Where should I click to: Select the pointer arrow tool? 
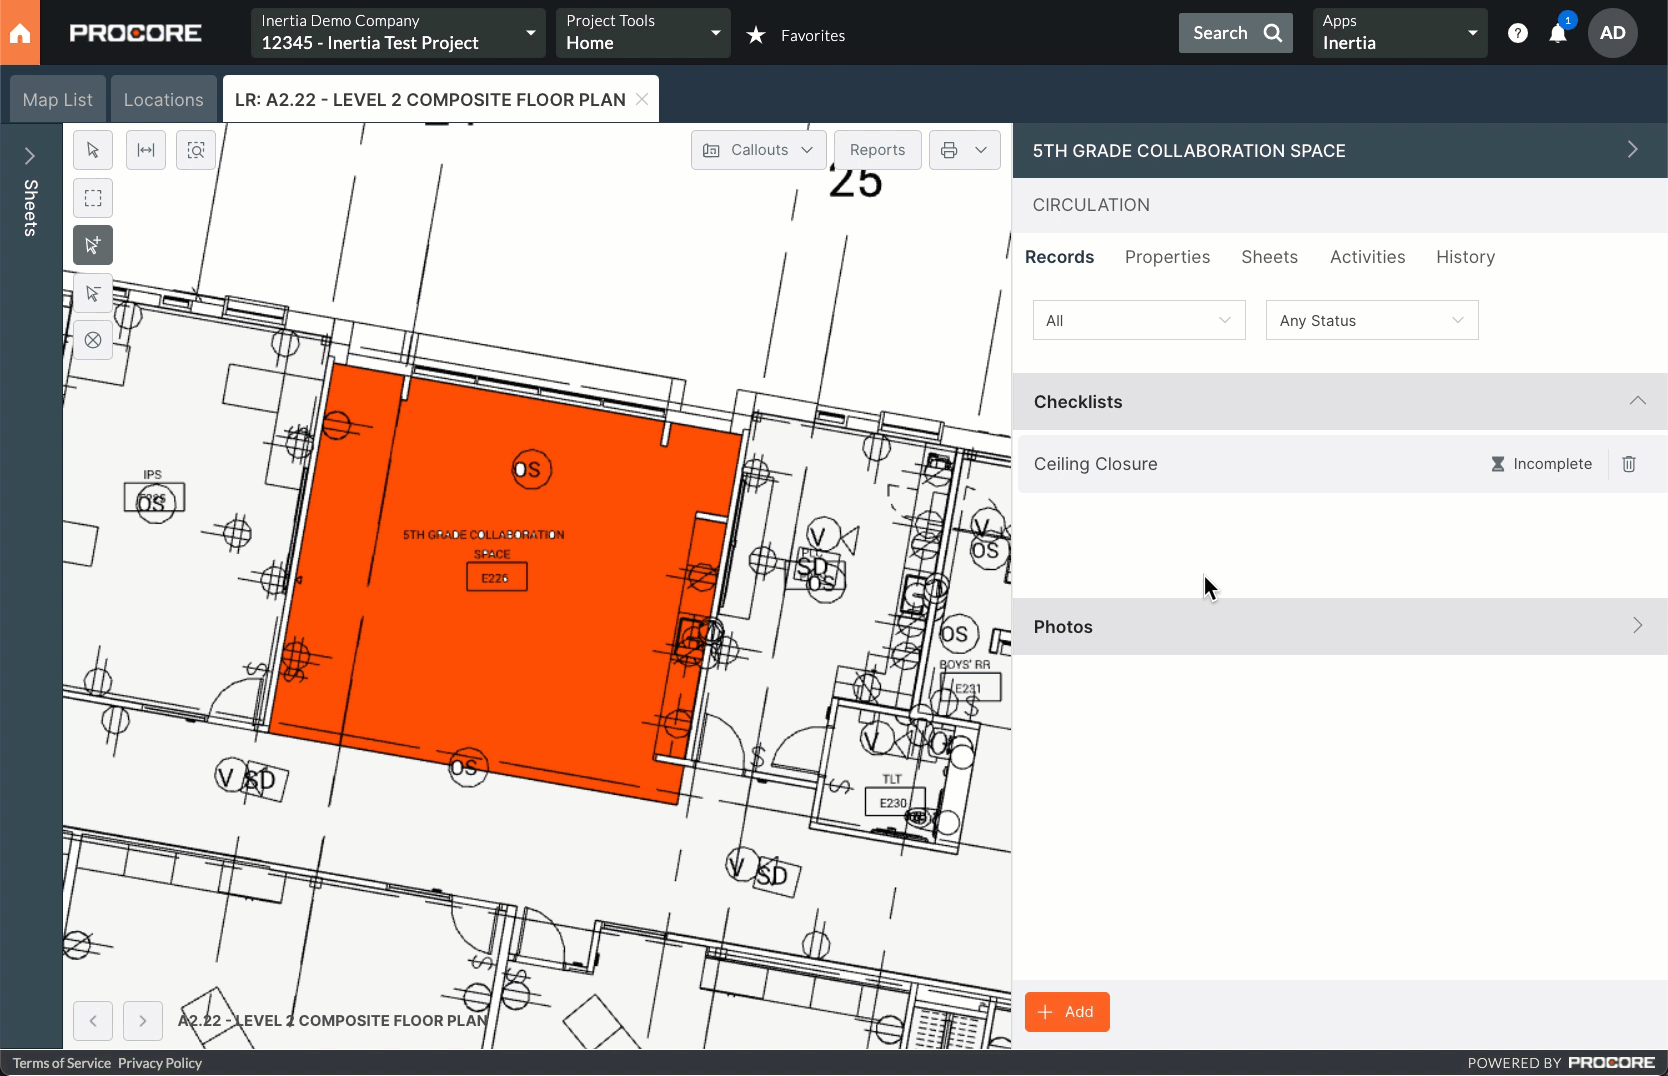(93, 150)
